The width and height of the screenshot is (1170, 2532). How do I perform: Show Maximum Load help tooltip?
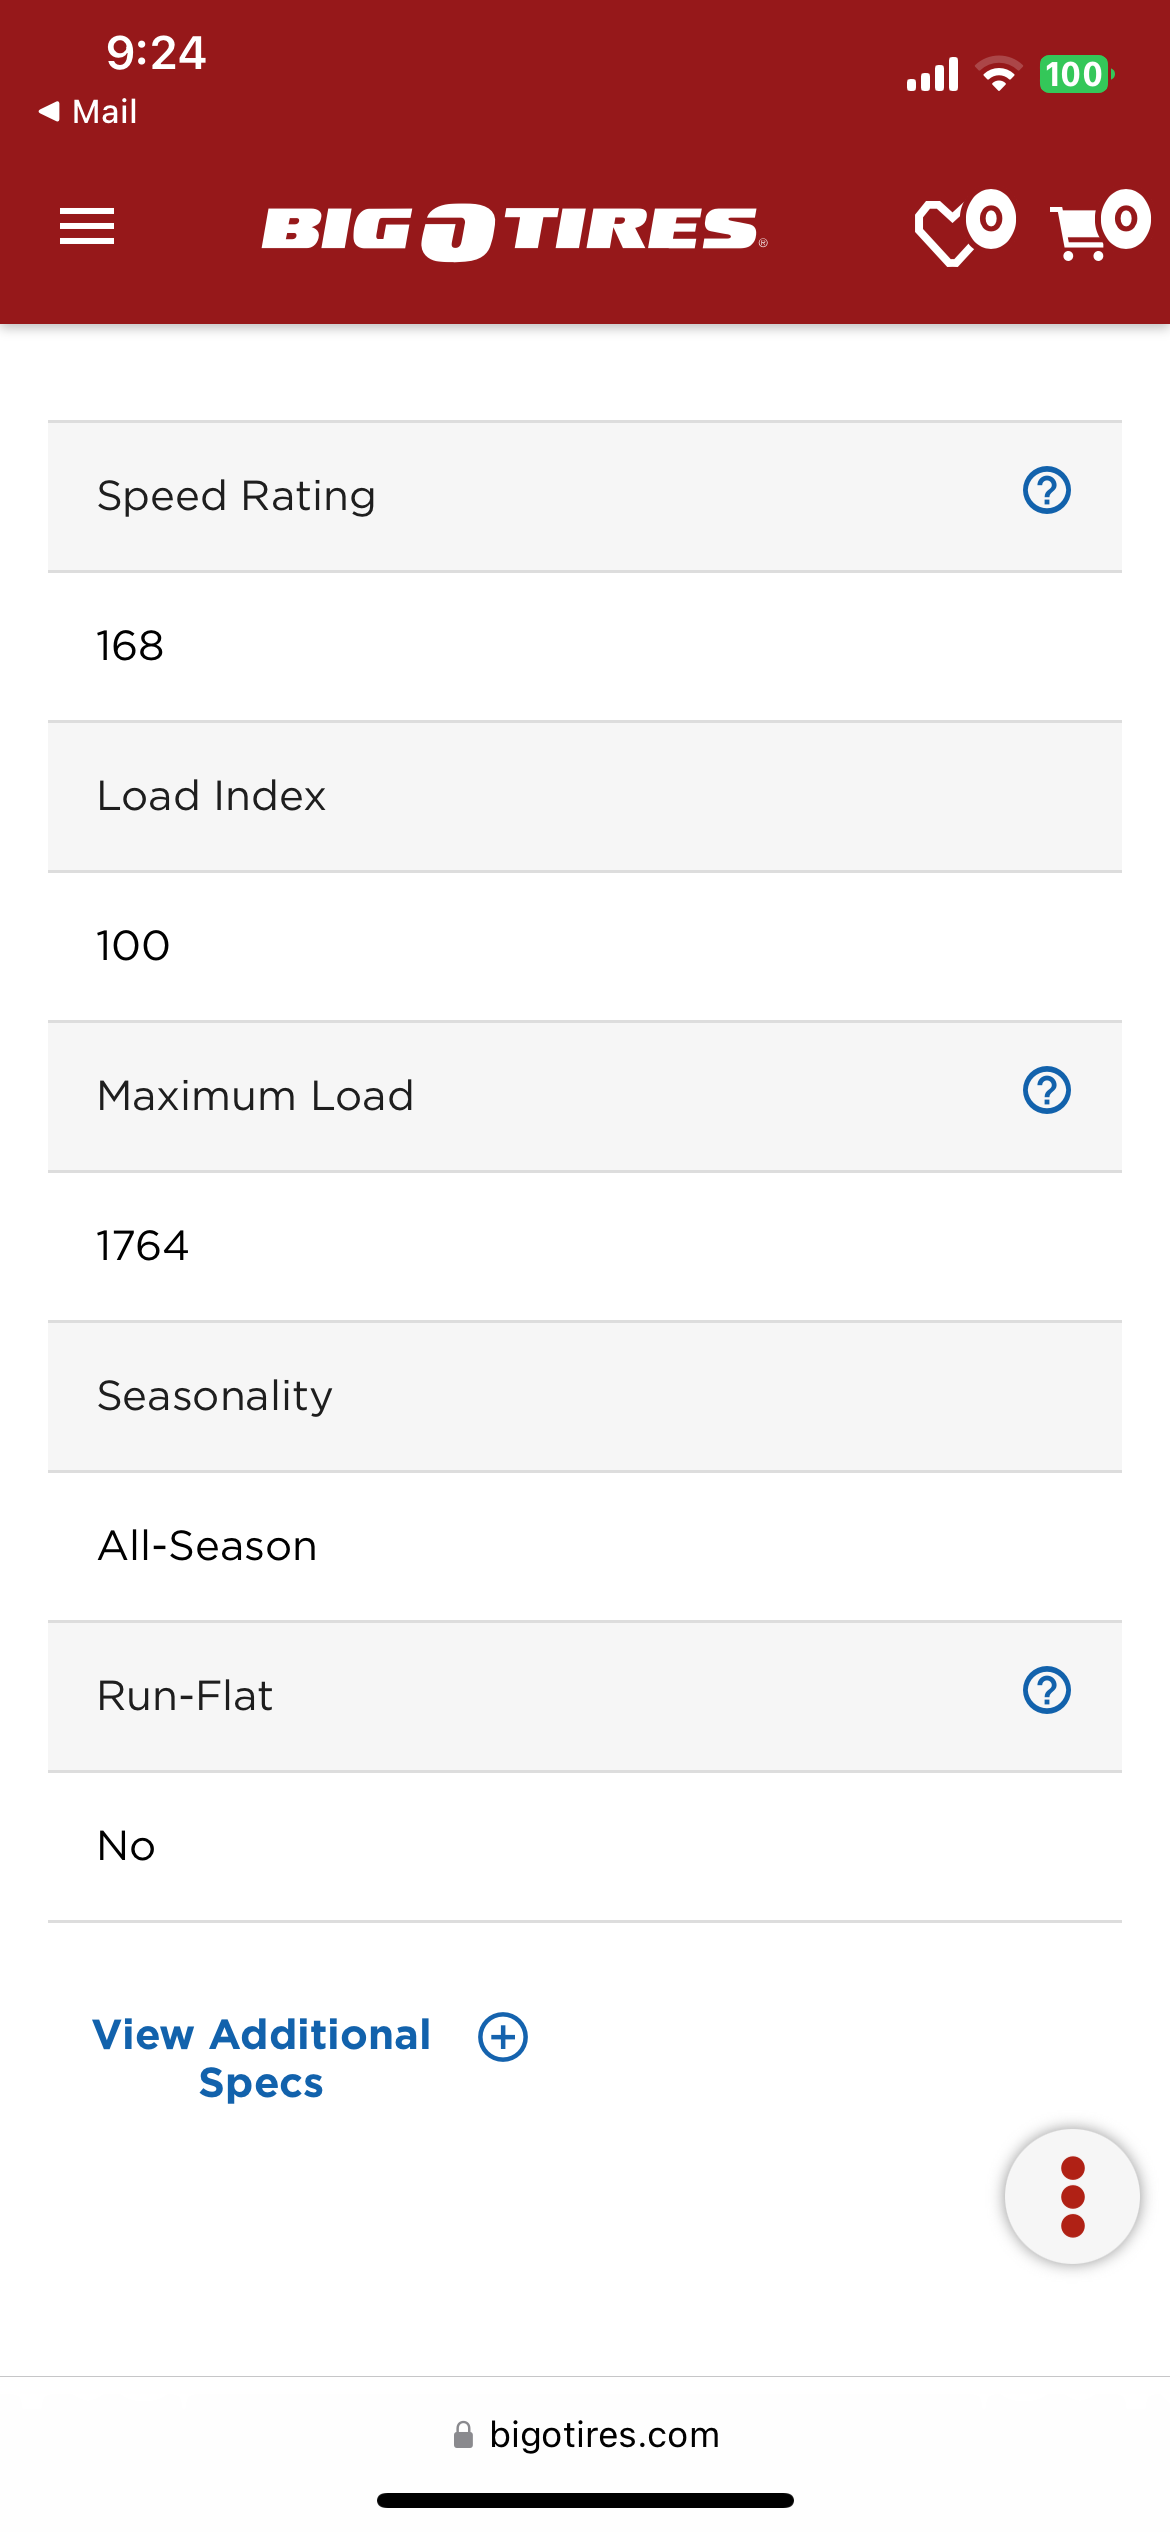1047,1091
